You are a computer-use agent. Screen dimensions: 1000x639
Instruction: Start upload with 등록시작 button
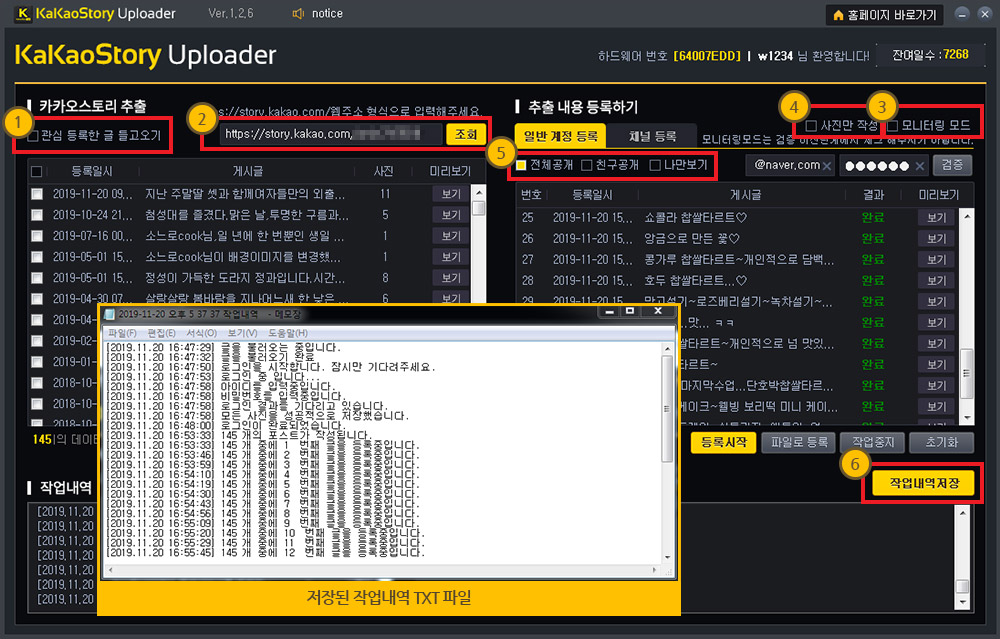[723, 442]
